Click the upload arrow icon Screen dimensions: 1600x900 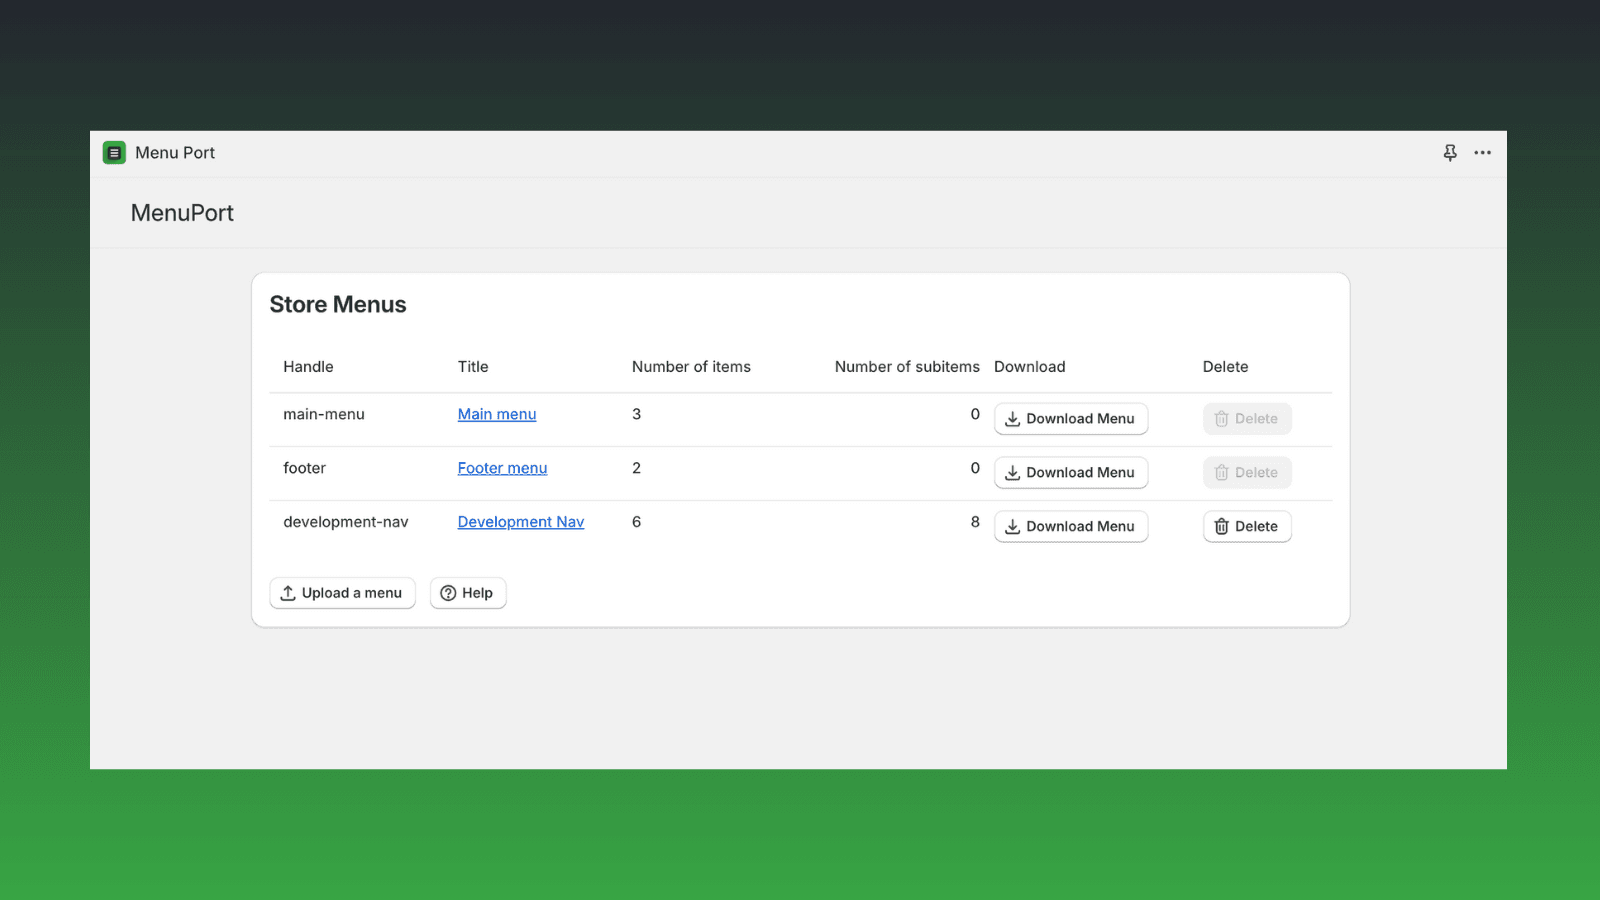point(288,593)
